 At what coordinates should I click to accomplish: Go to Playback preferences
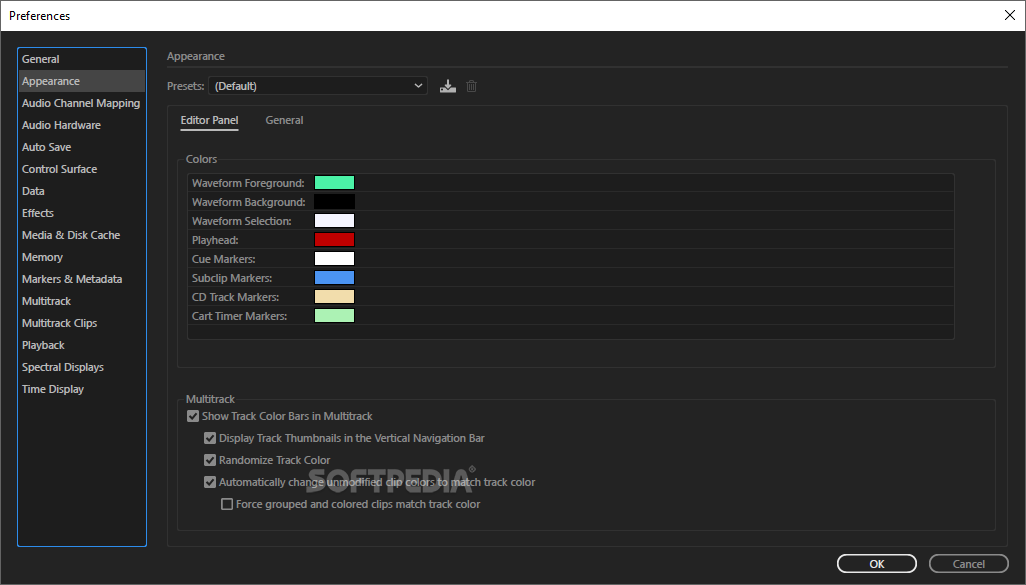82,346
